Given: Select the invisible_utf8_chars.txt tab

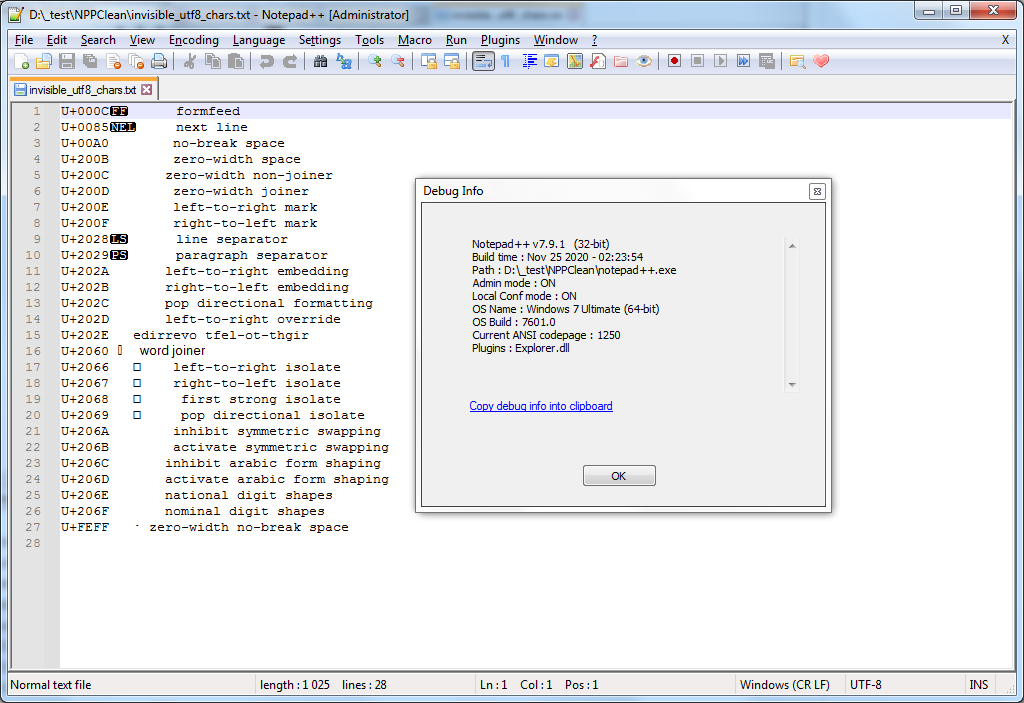Looking at the screenshot, I should point(82,90).
